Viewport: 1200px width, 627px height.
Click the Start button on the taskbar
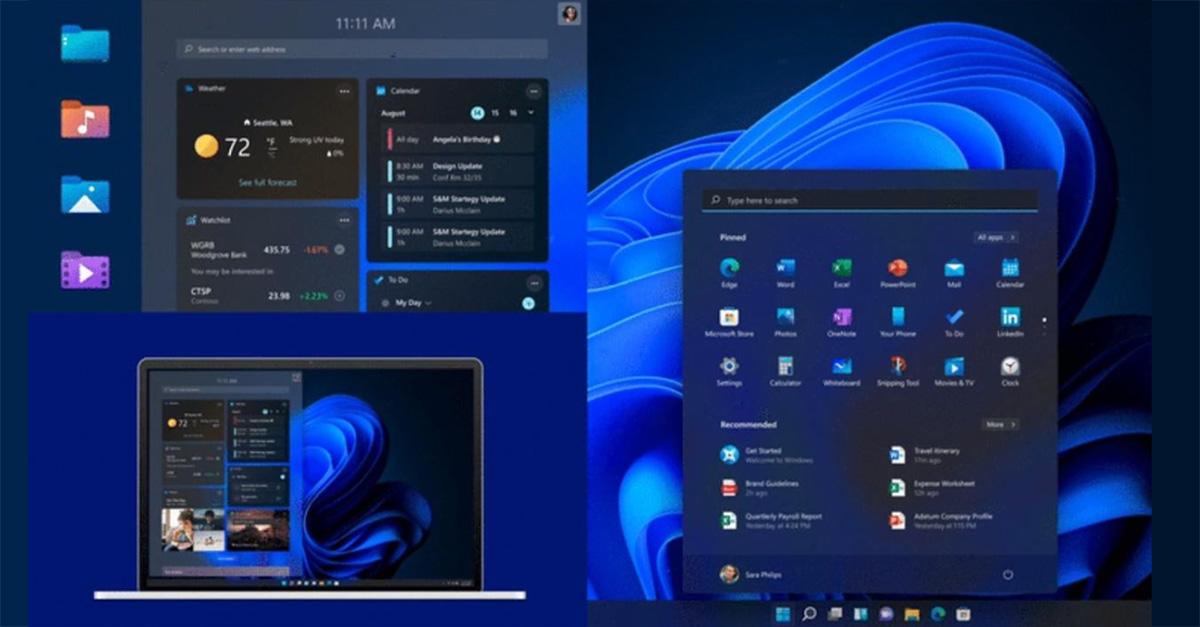click(783, 613)
